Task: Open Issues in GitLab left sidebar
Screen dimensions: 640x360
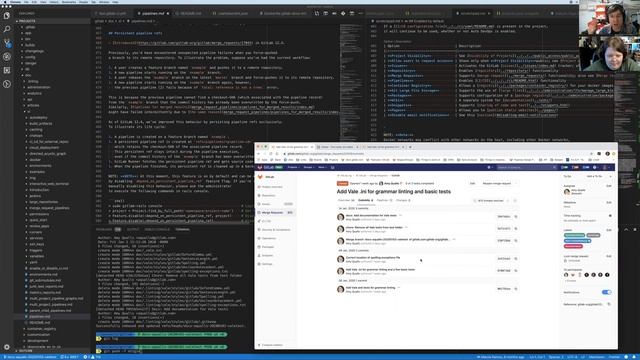Action: [266, 204]
